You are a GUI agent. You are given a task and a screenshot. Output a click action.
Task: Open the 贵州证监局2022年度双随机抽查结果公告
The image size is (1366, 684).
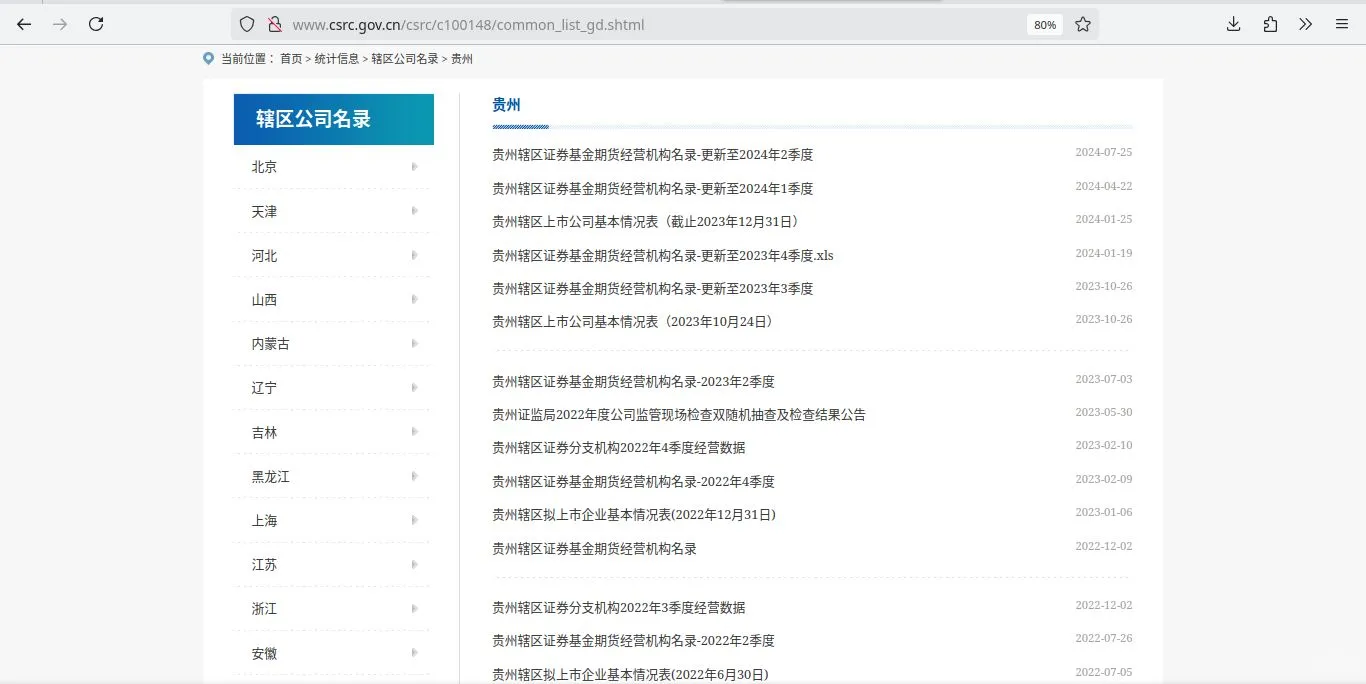pyautogui.click(x=677, y=413)
